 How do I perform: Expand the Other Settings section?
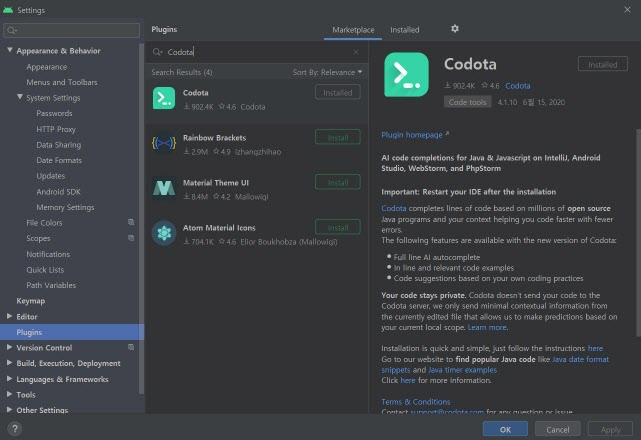(x=9, y=409)
